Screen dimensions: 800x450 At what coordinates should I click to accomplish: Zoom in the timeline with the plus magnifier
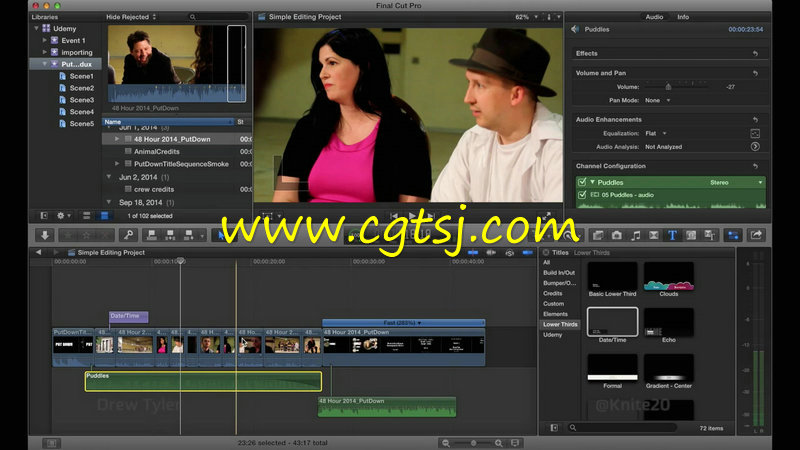coord(498,443)
